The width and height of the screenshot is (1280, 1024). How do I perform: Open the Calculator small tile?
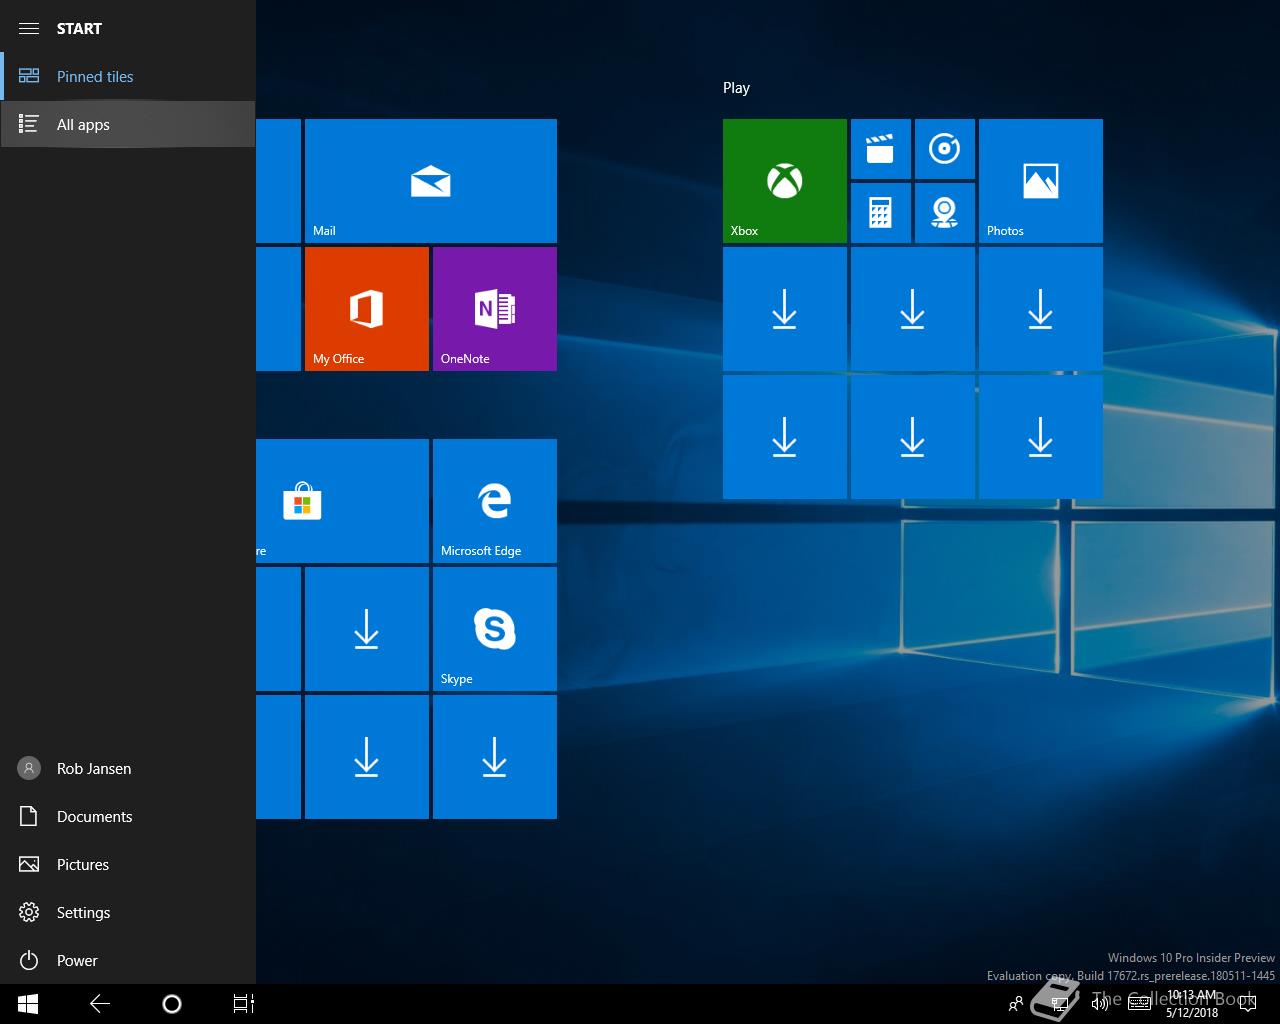881,213
